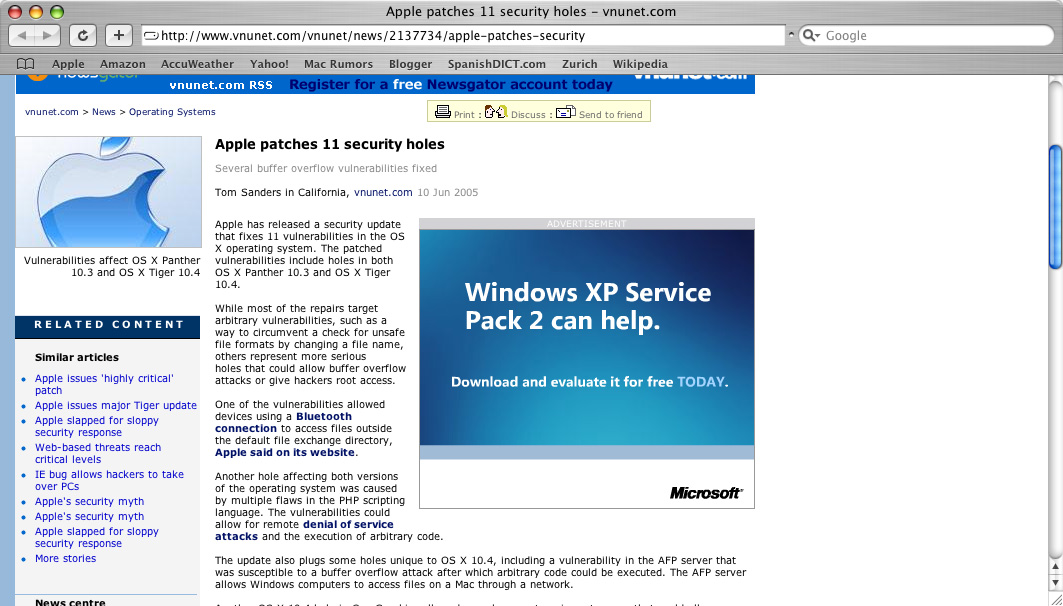Click the vnunet.com link in byline
The height and width of the screenshot is (606, 1063).
pyautogui.click(x=383, y=193)
